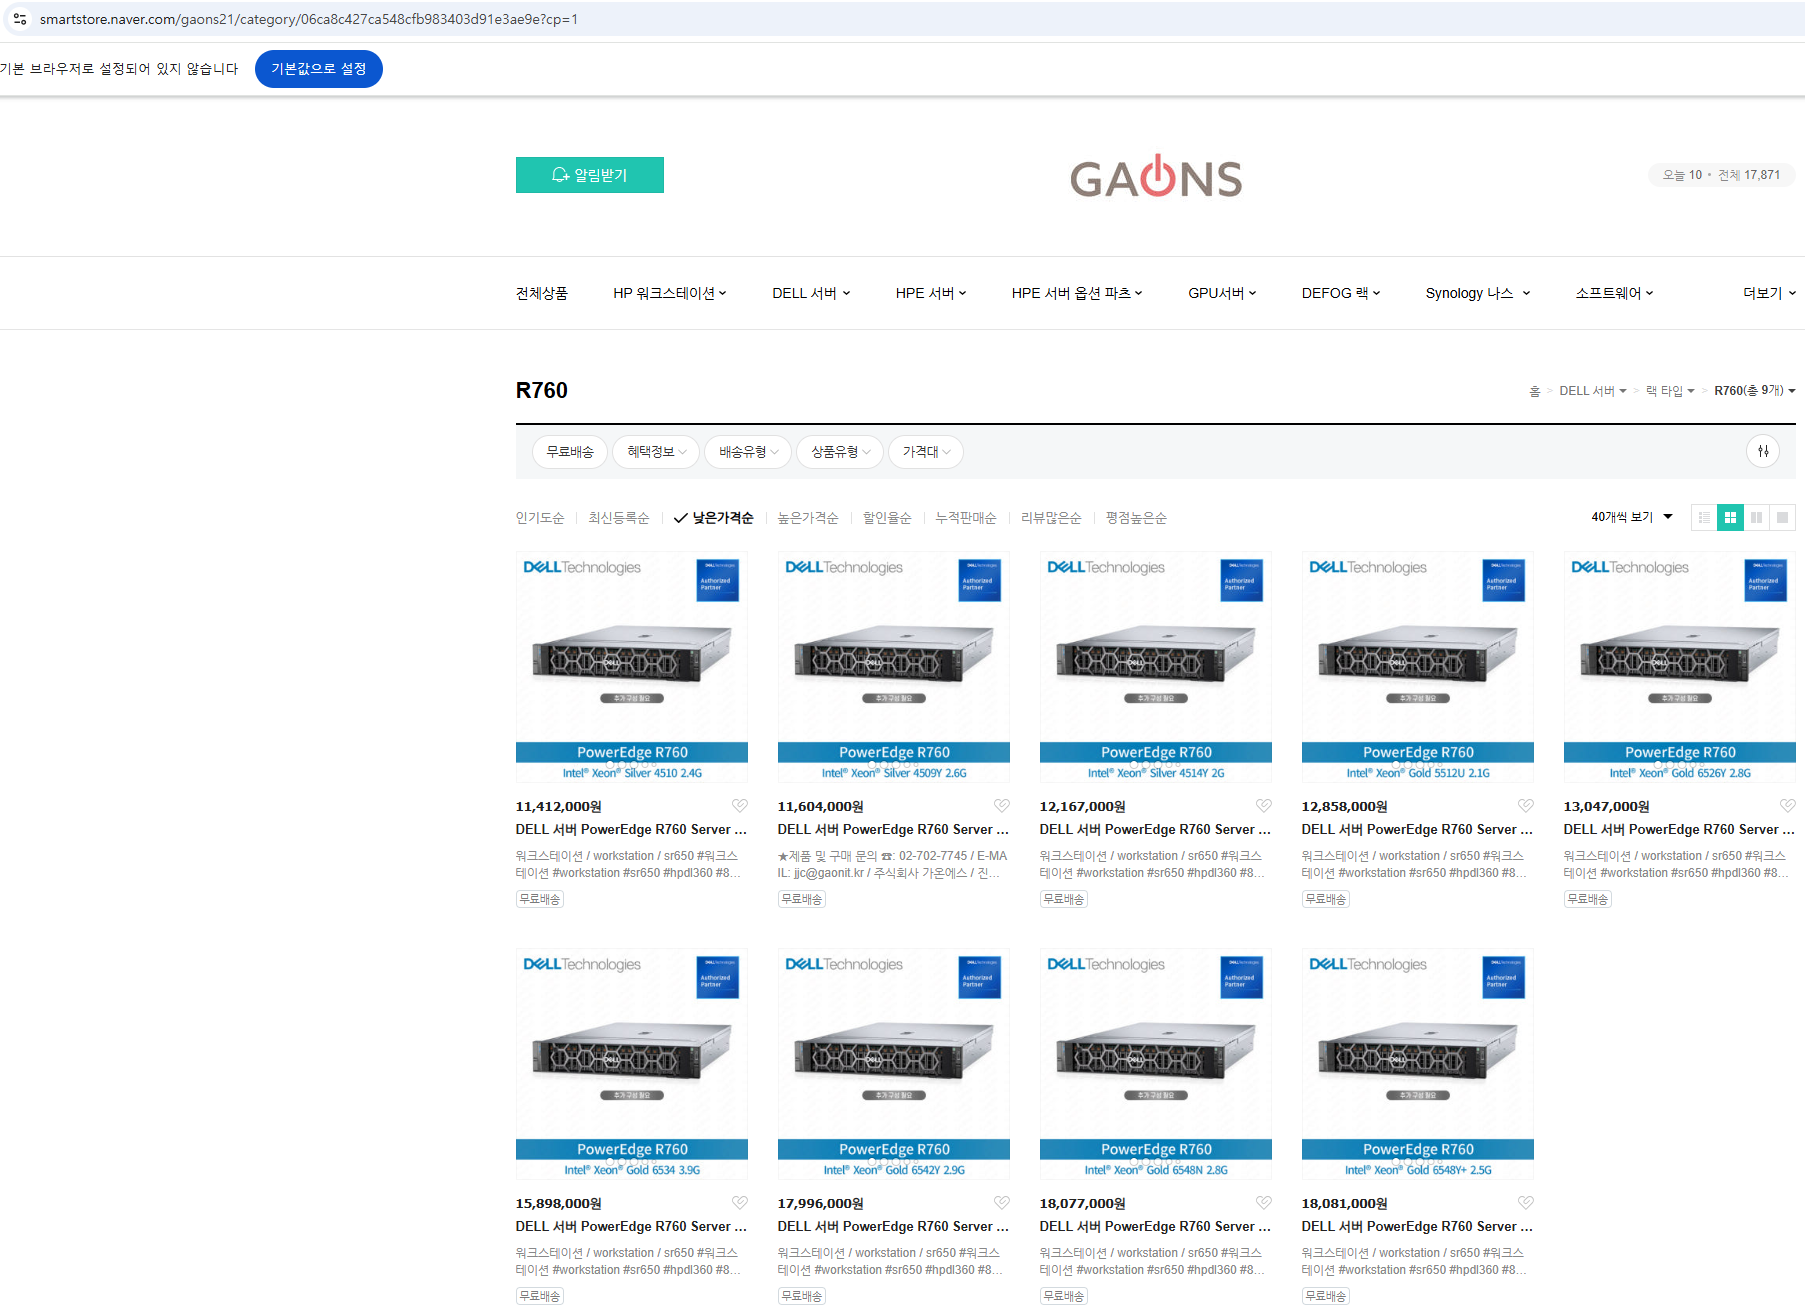Open Xeon Gold 6548N 2.8G product thumbnail
Screen dimensions: 1805x1315
tap(1156, 1064)
